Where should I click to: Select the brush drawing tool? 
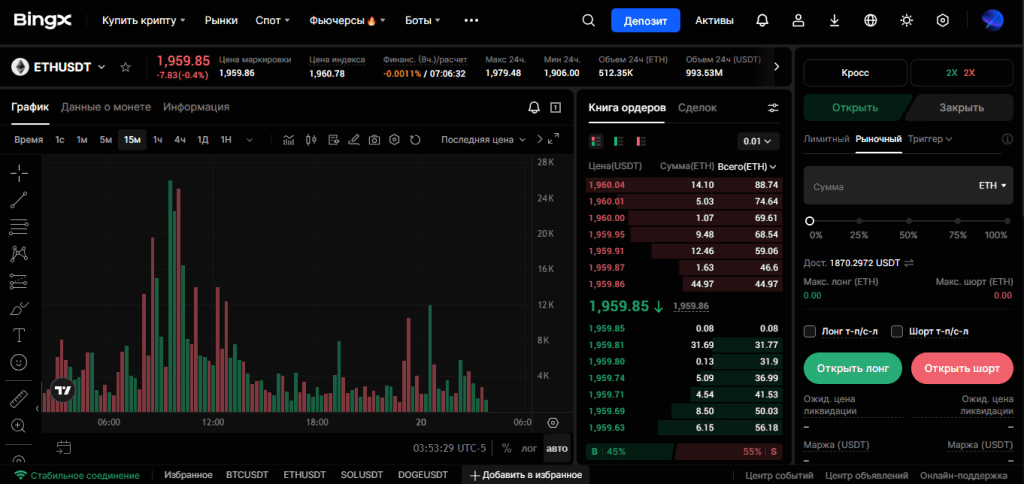19,308
